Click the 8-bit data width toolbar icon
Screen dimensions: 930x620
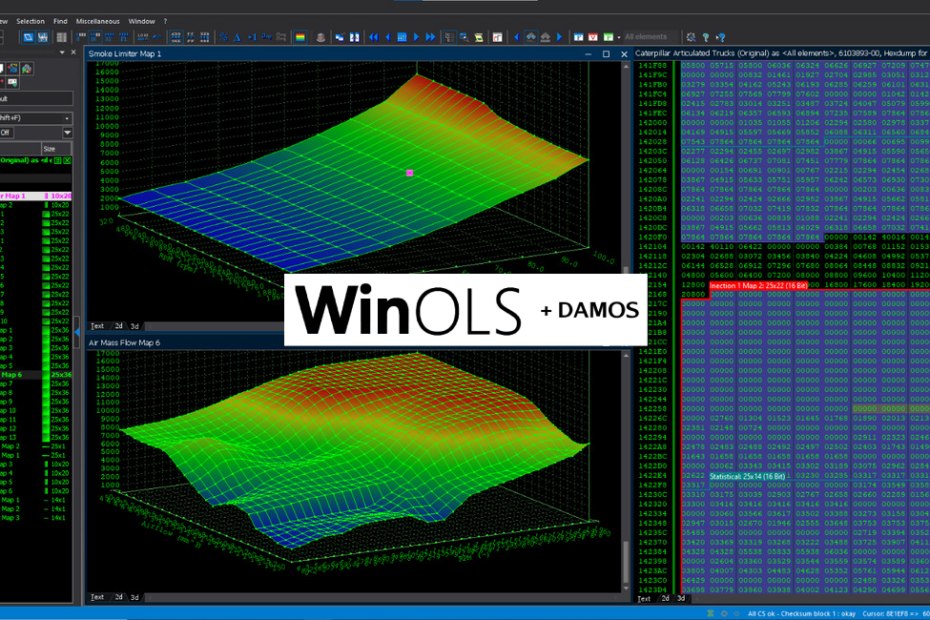tap(81, 37)
